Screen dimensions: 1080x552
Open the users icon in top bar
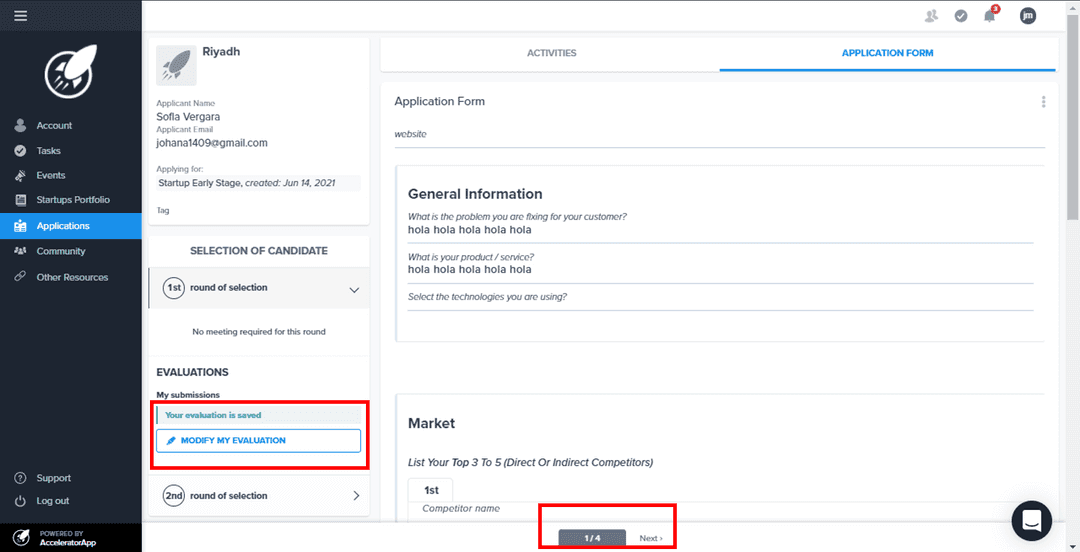(932, 15)
